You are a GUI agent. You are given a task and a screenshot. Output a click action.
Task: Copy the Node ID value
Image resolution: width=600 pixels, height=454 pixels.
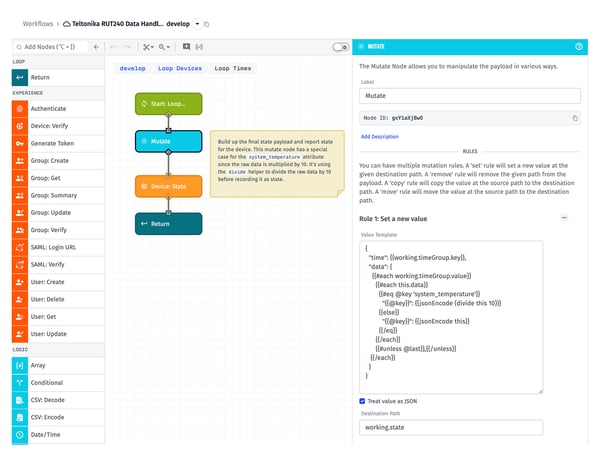click(x=575, y=118)
